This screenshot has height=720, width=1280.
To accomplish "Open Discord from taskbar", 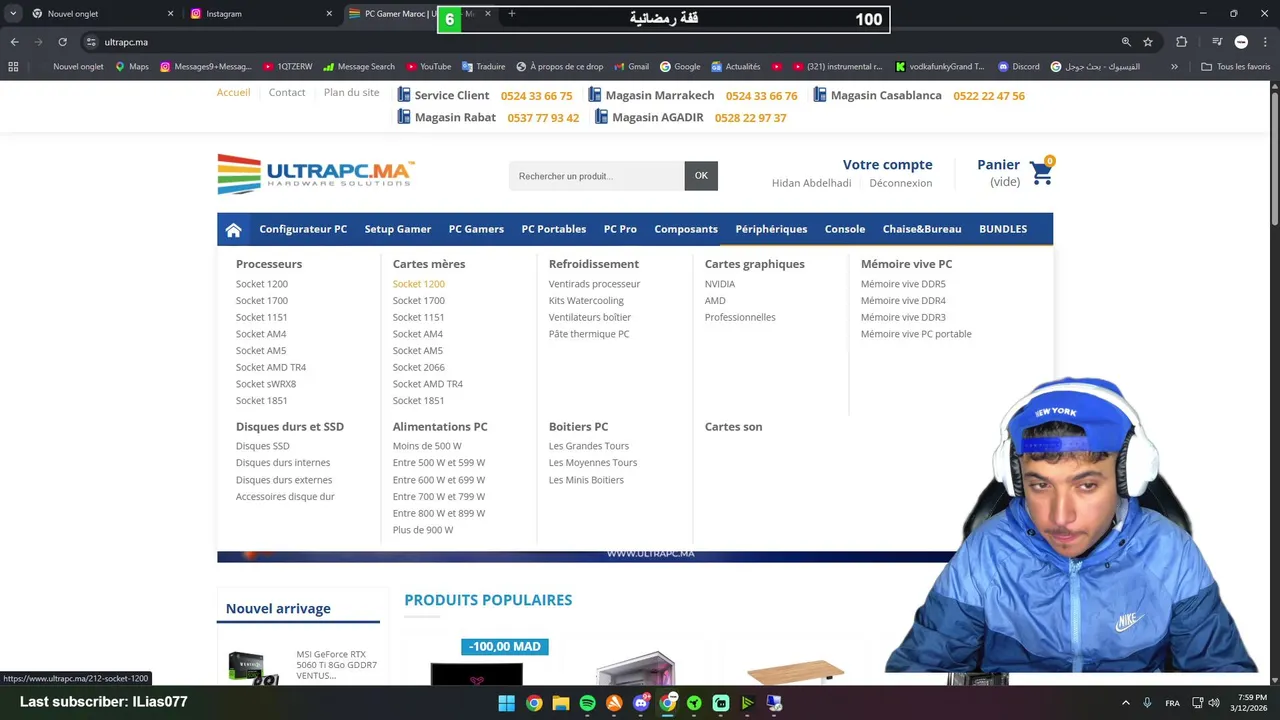I will click(x=640, y=703).
